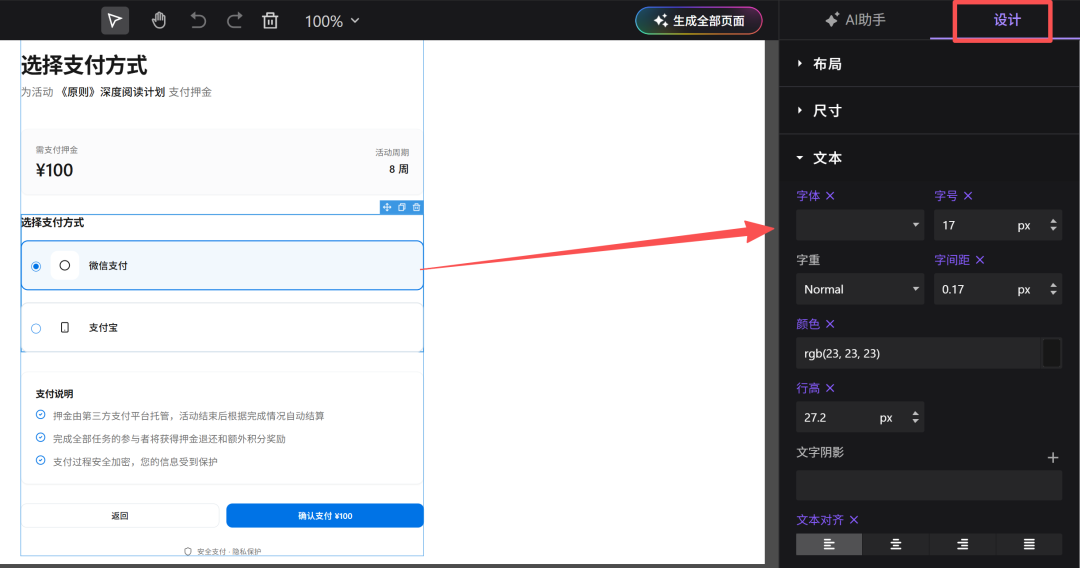The width and height of the screenshot is (1080, 568).
Task: Align text to the right
Action: [x=962, y=544]
